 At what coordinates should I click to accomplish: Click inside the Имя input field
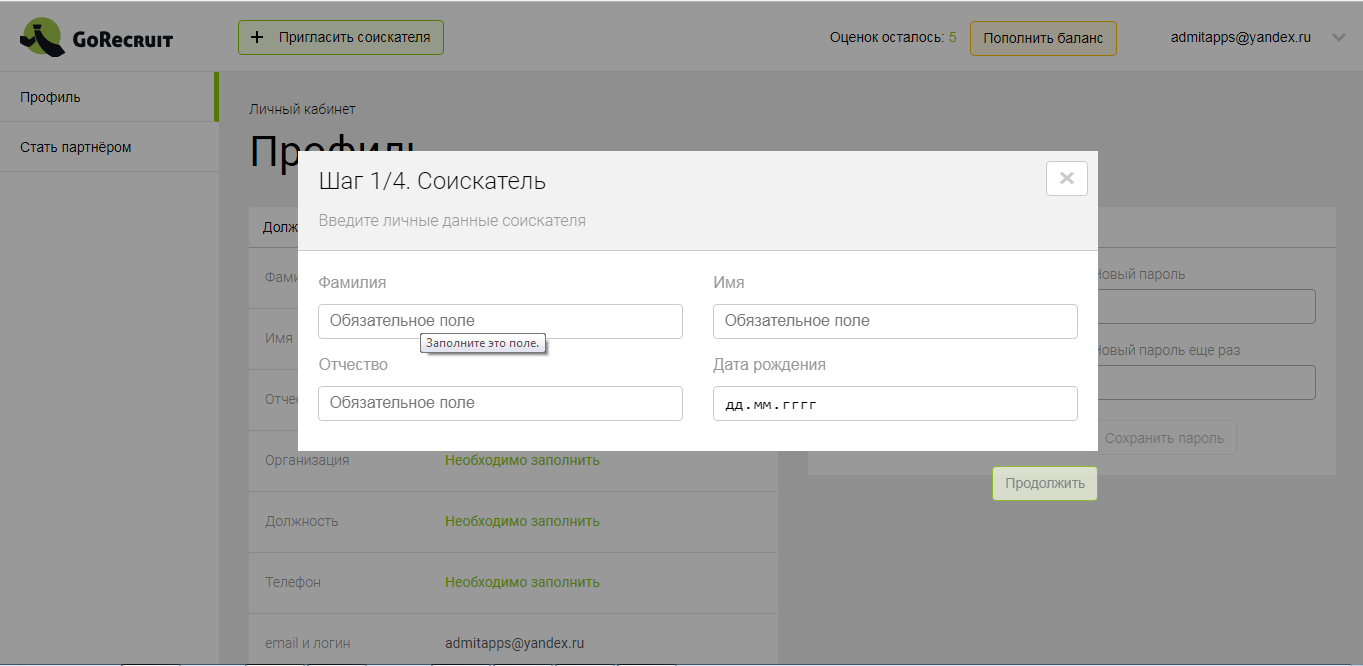tap(895, 321)
